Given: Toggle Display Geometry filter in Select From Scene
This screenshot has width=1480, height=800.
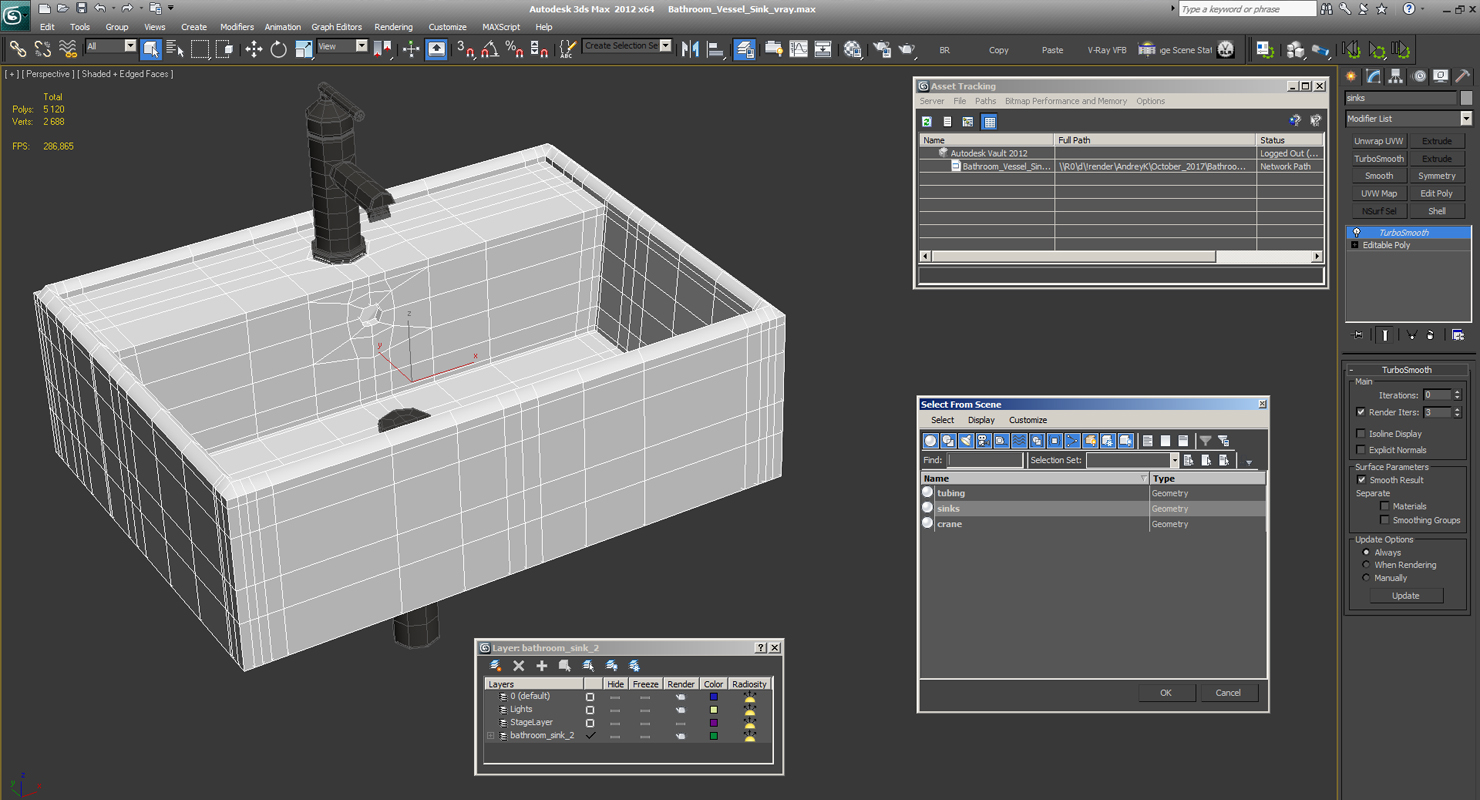Looking at the screenshot, I should tap(930, 440).
